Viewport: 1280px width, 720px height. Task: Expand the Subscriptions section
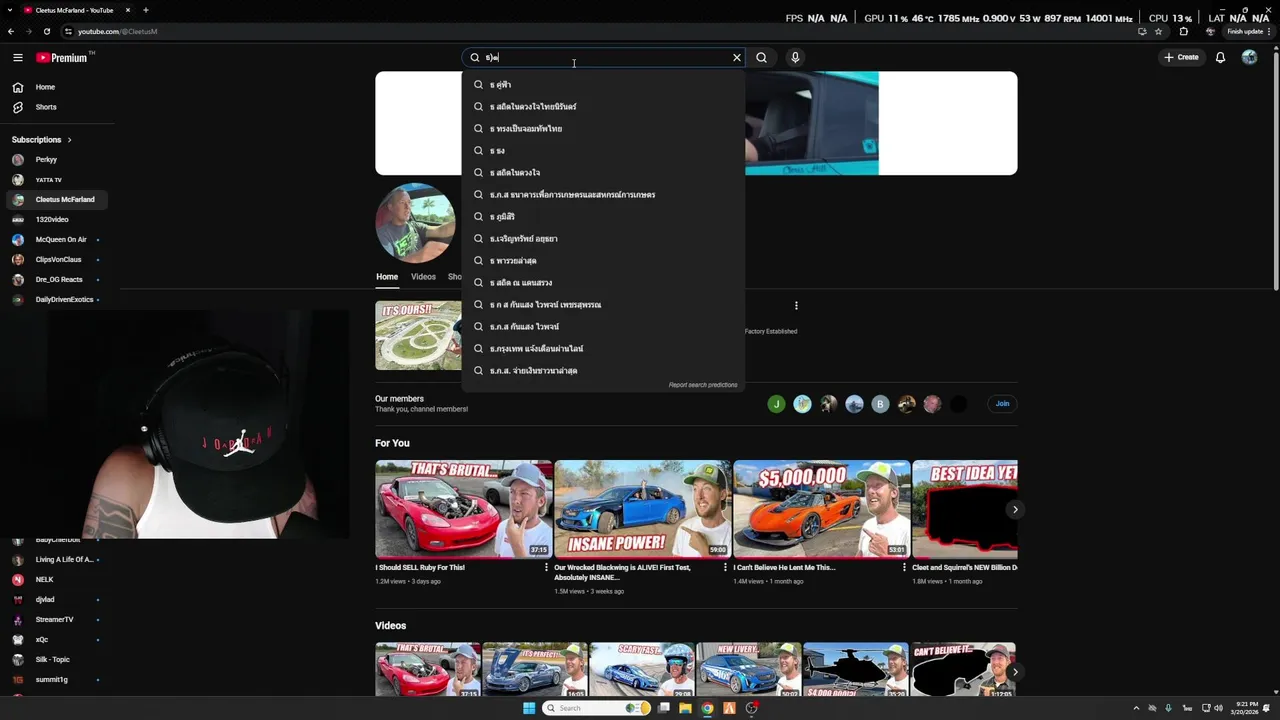click(x=41, y=140)
